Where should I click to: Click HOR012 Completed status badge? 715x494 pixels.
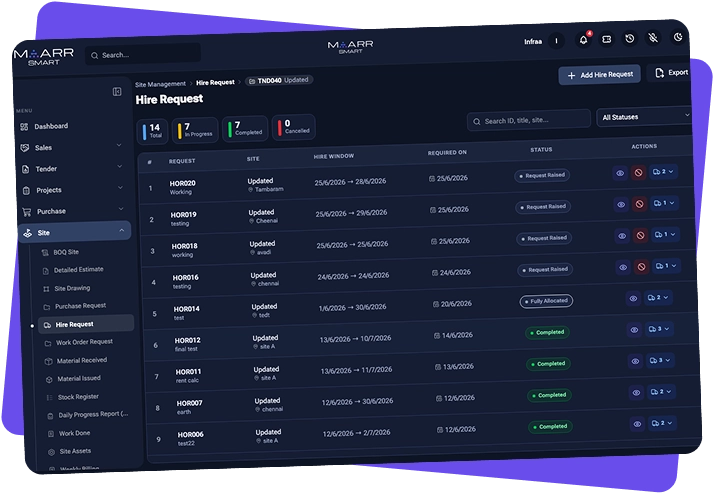pyautogui.click(x=547, y=333)
